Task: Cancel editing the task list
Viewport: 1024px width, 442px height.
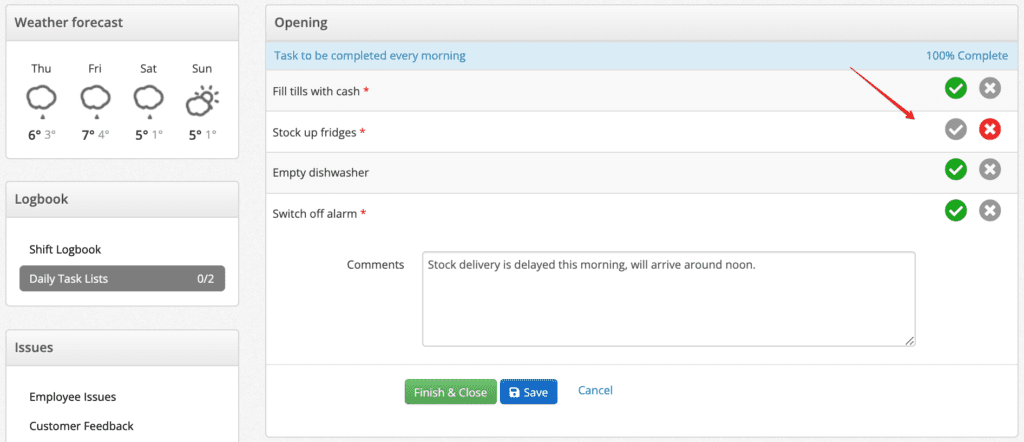Action: (595, 390)
